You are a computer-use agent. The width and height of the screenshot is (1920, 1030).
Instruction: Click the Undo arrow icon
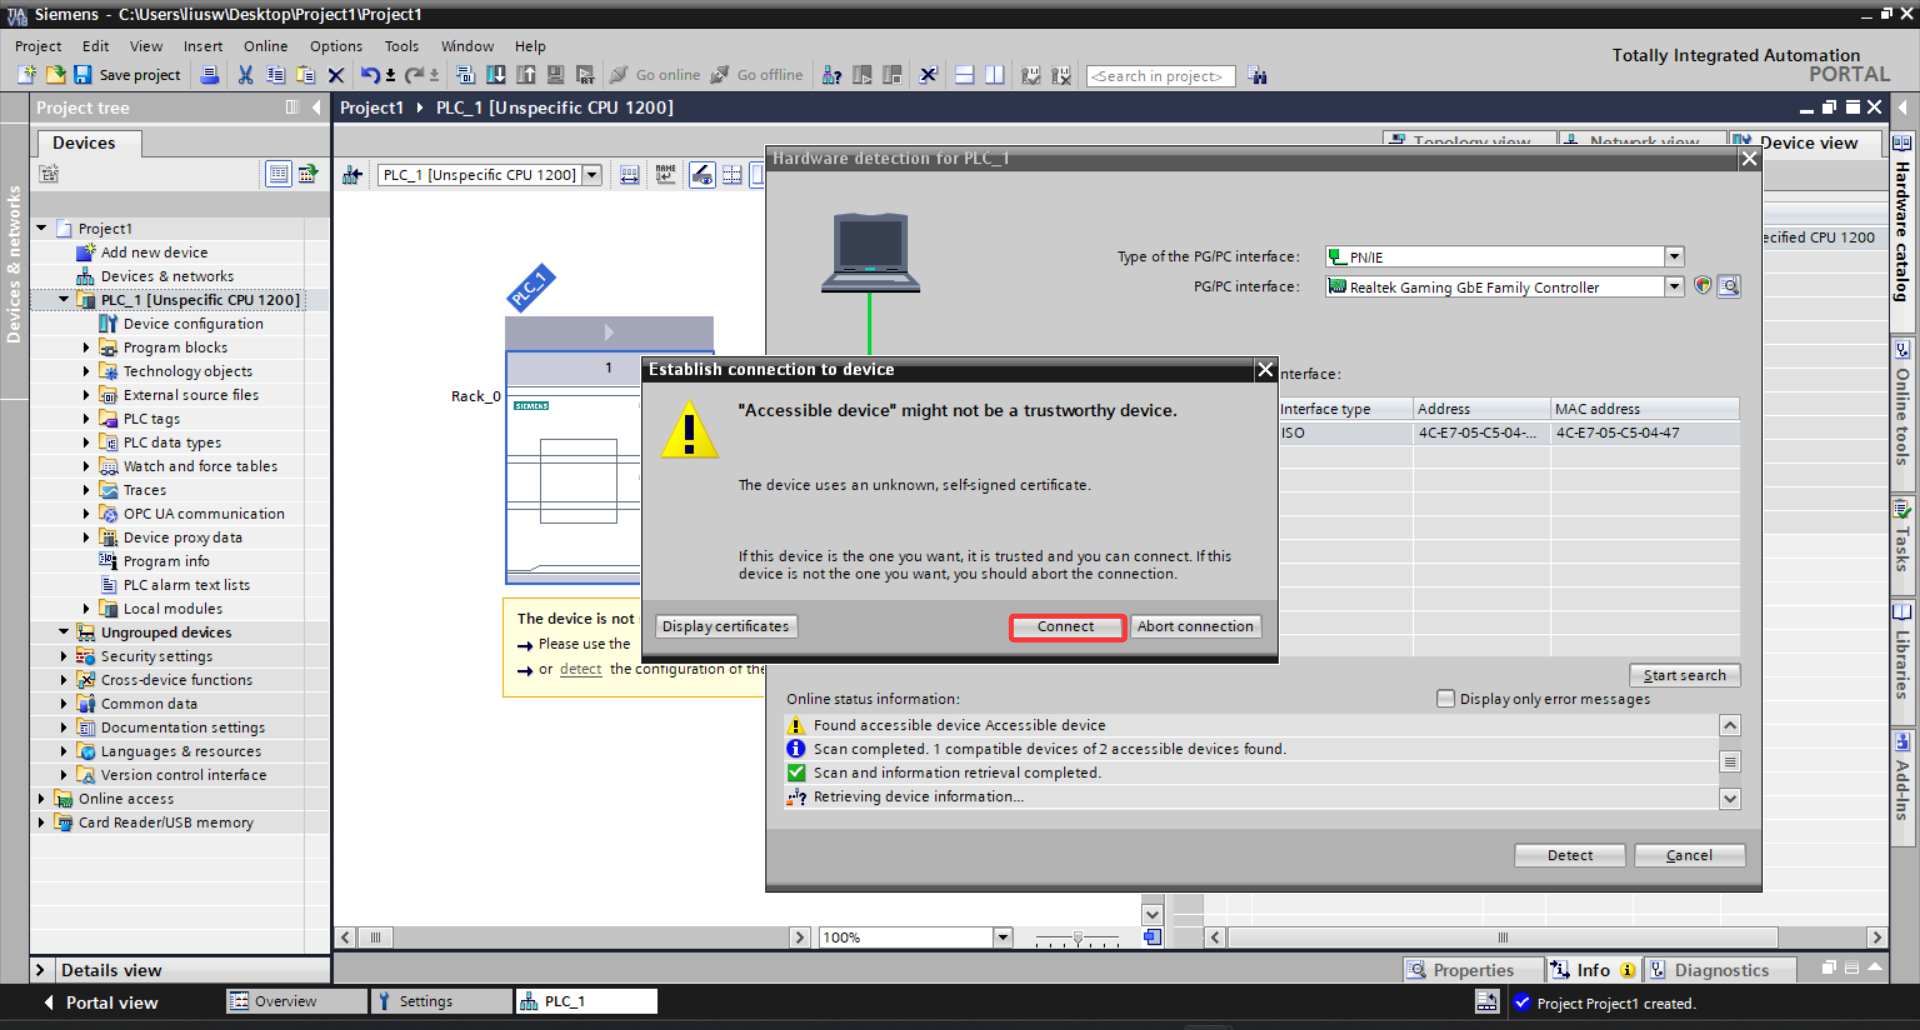click(370, 75)
